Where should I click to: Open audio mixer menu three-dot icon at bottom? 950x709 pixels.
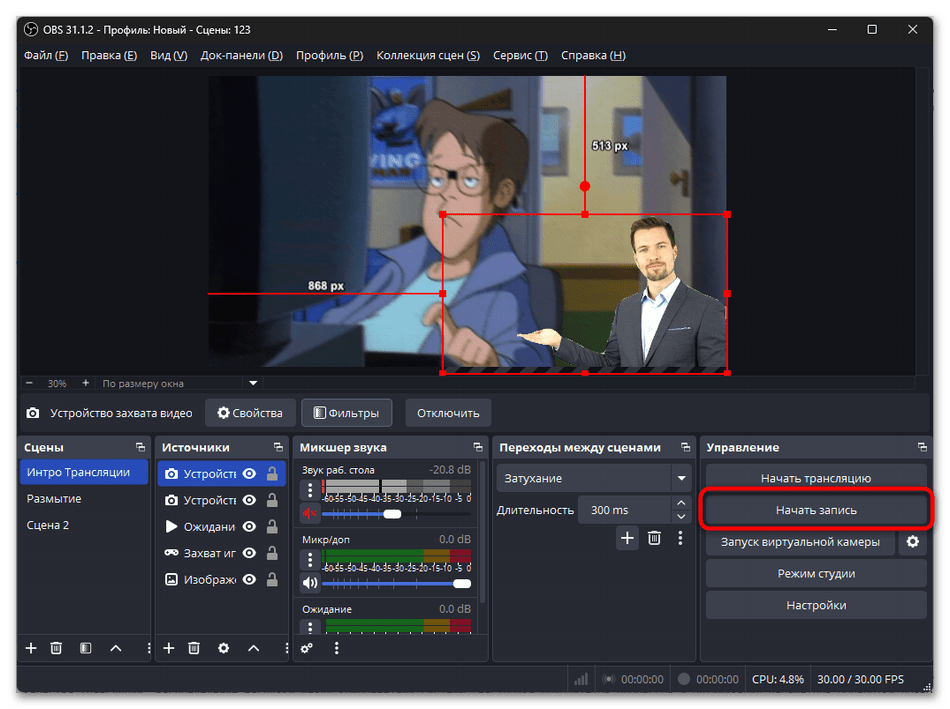point(336,648)
